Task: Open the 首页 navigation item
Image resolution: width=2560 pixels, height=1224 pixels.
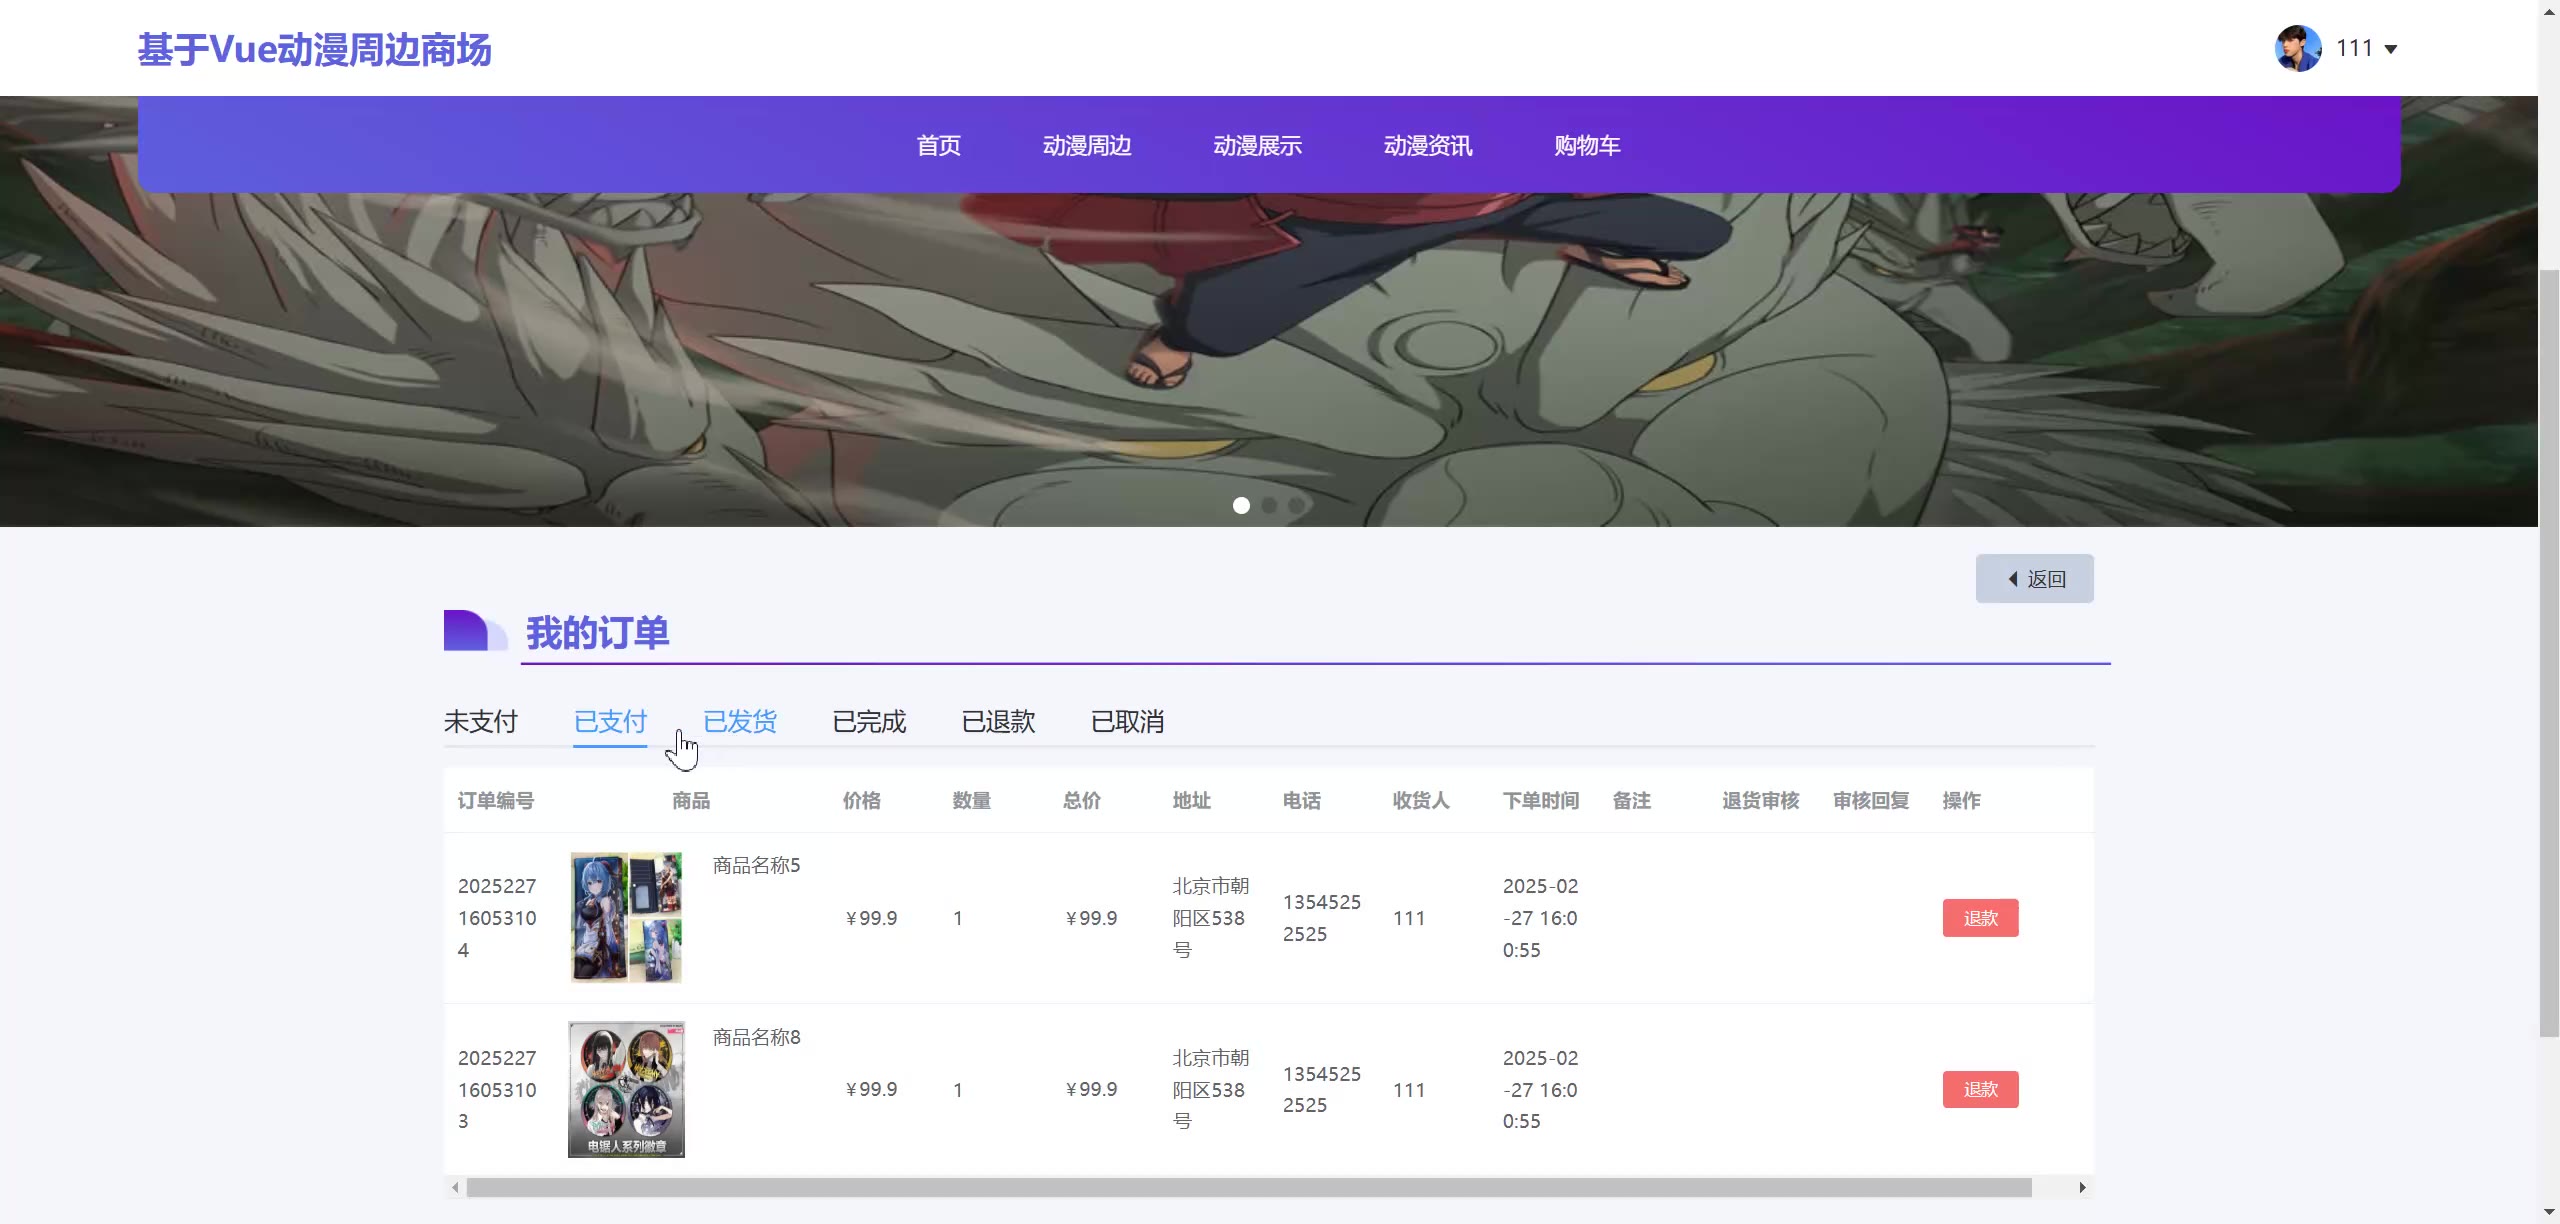Action: pyautogui.click(x=938, y=146)
